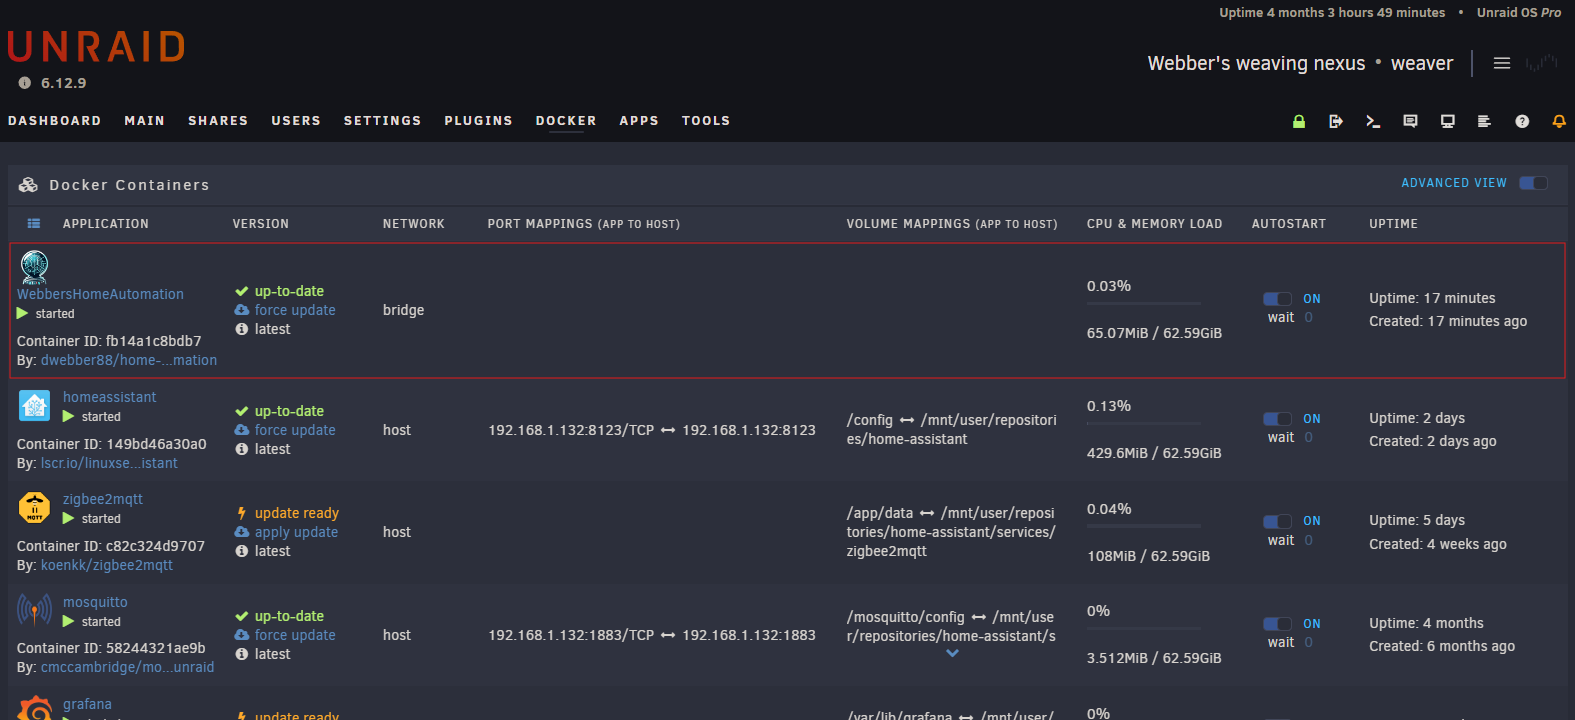The image size is (1575, 720).
Task: Click the info icon beside version 6.12.9
Action: (x=25, y=83)
